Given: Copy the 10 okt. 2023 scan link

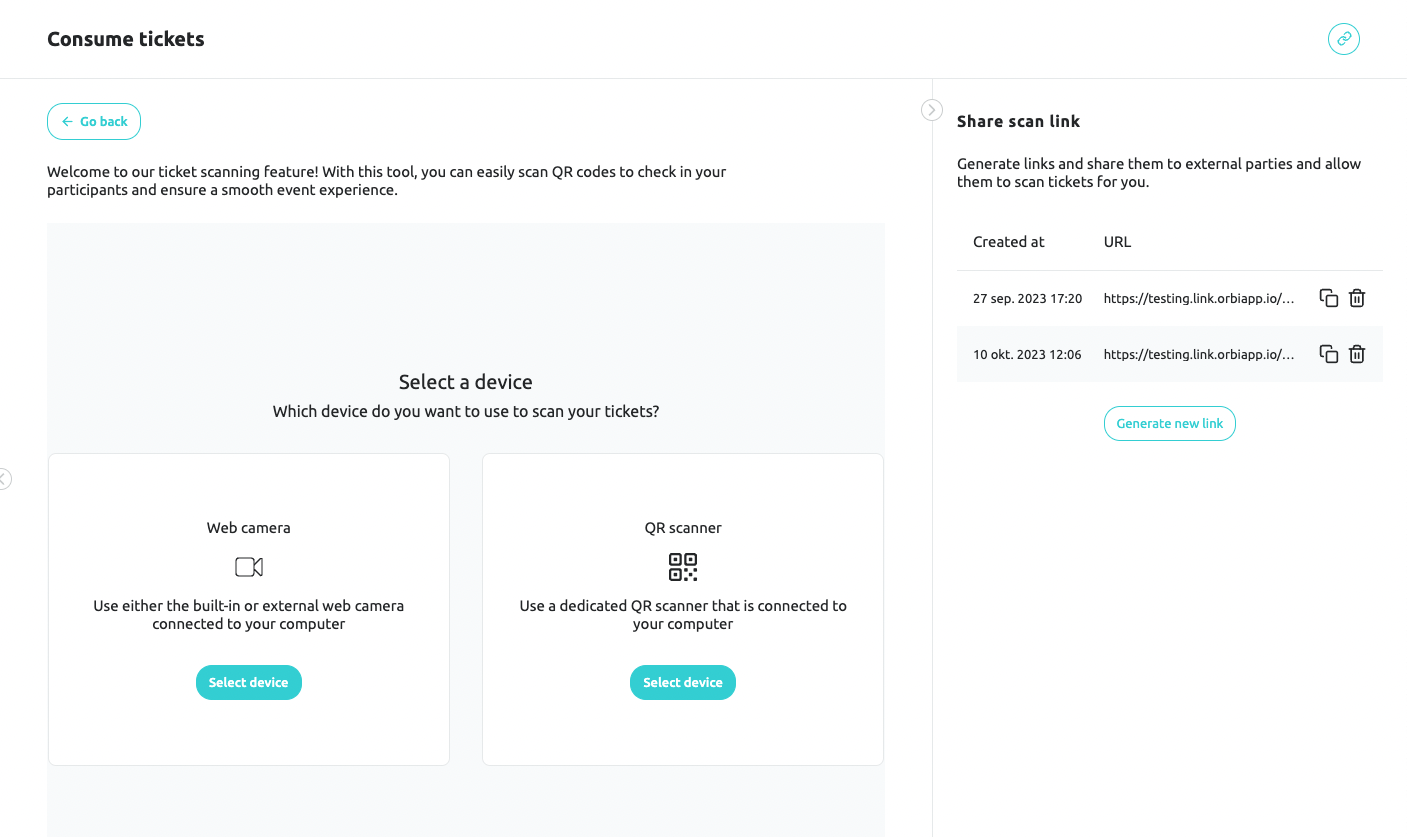Looking at the screenshot, I should tap(1329, 354).
